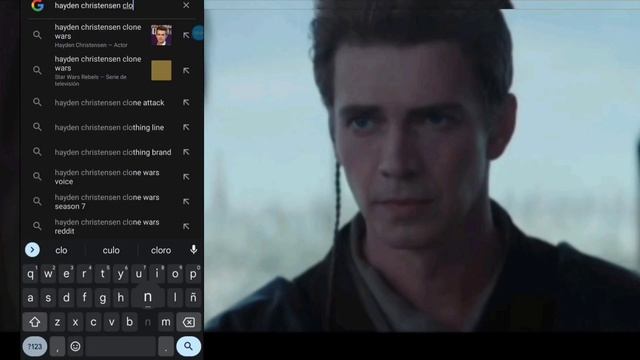Image resolution: width=640 pixels, height=360 pixels.
Task: Tap the 'w' key
Action: [x=48, y=274]
